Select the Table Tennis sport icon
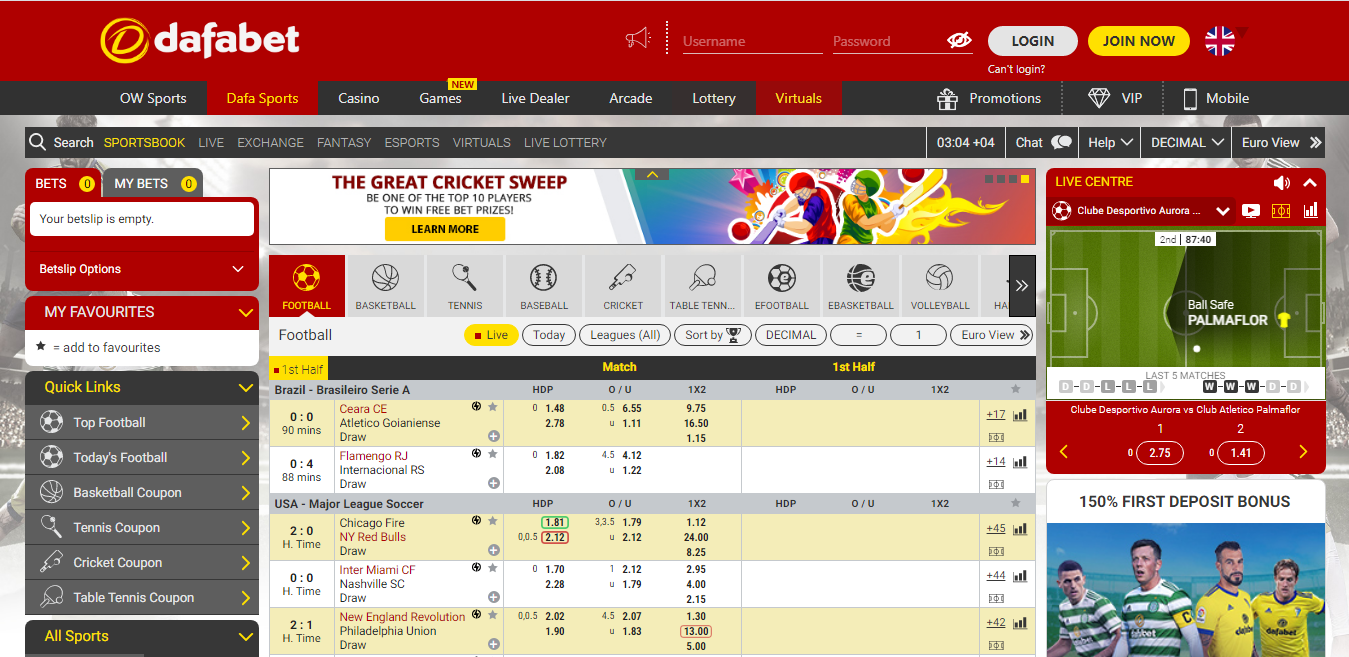 pyautogui.click(x=702, y=285)
